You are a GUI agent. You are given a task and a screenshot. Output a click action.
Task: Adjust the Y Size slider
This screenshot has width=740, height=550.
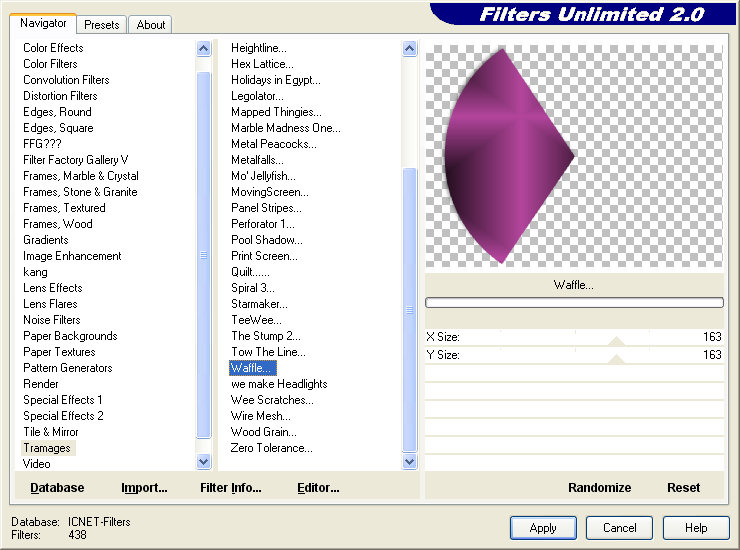point(616,357)
